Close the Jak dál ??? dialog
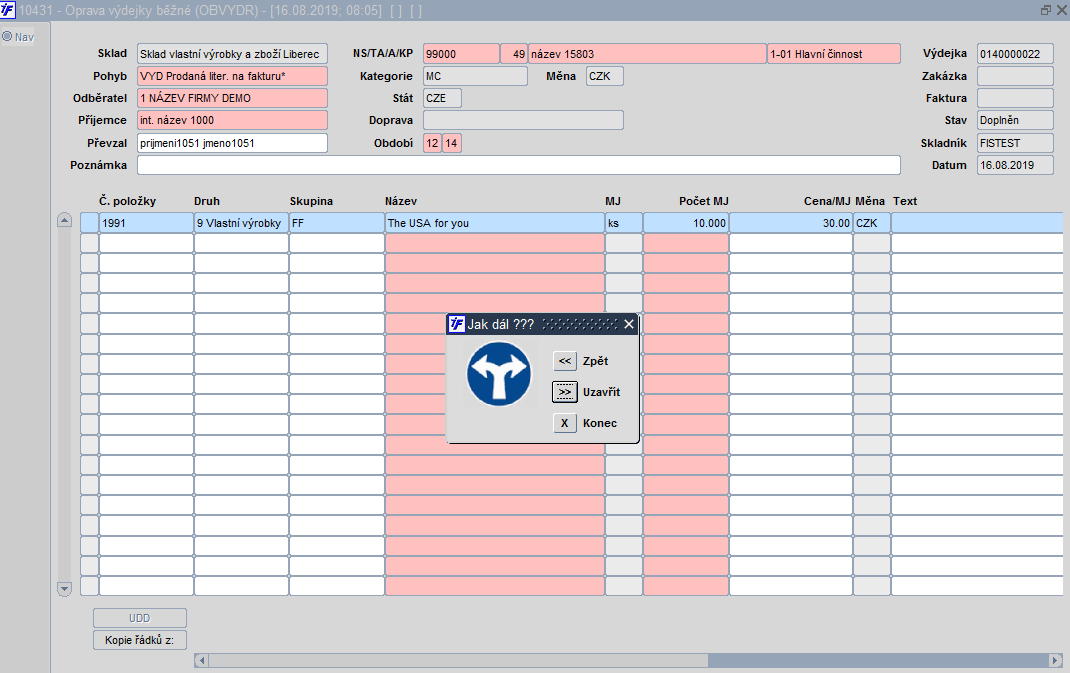1070x673 pixels. click(x=628, y=324)
